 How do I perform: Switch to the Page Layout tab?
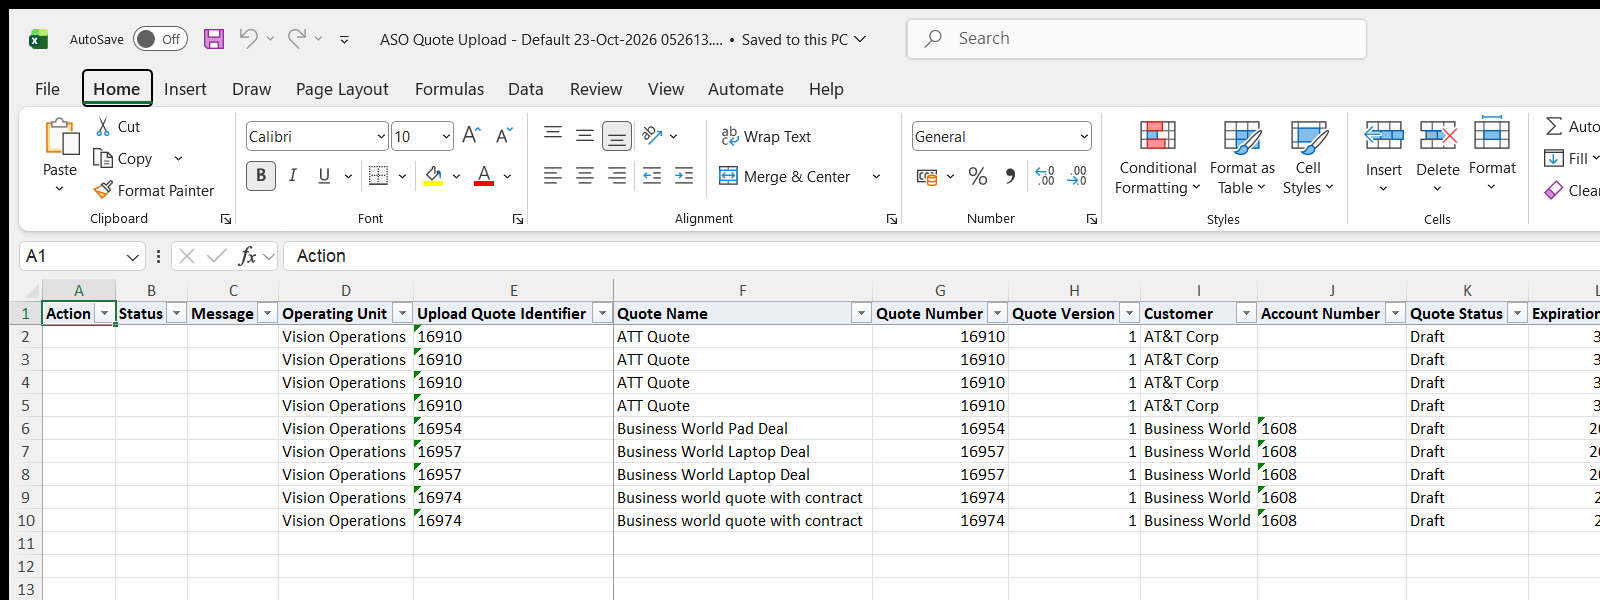click(342, 89)
